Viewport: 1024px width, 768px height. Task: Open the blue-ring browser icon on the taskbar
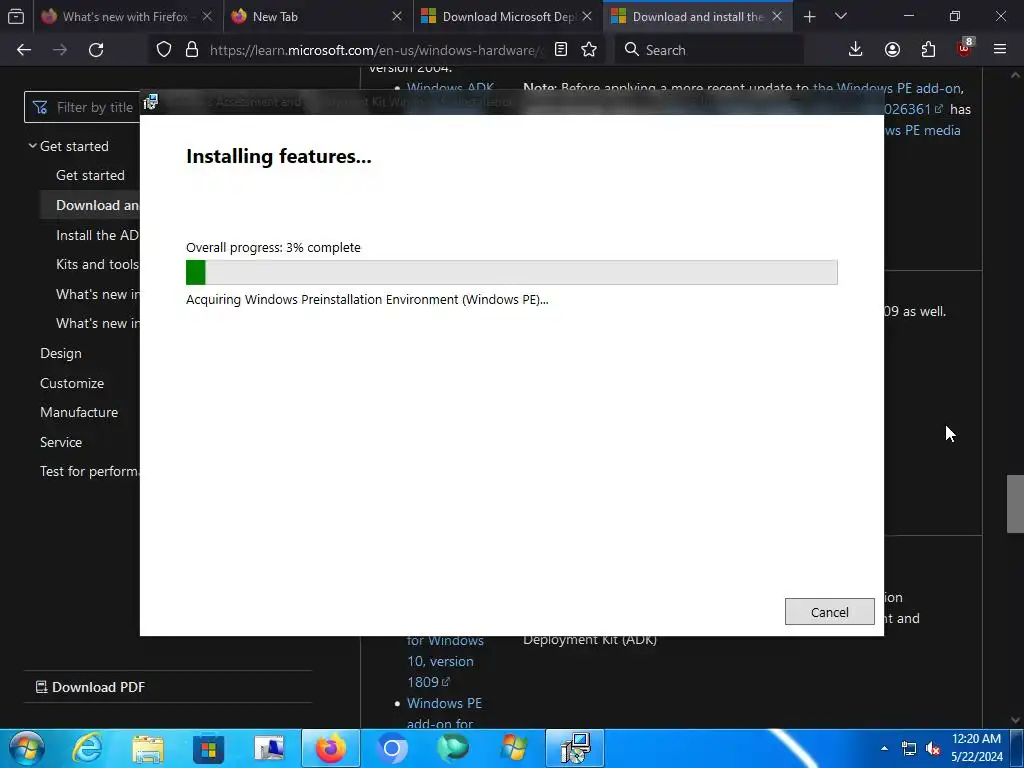coord(392,748)
